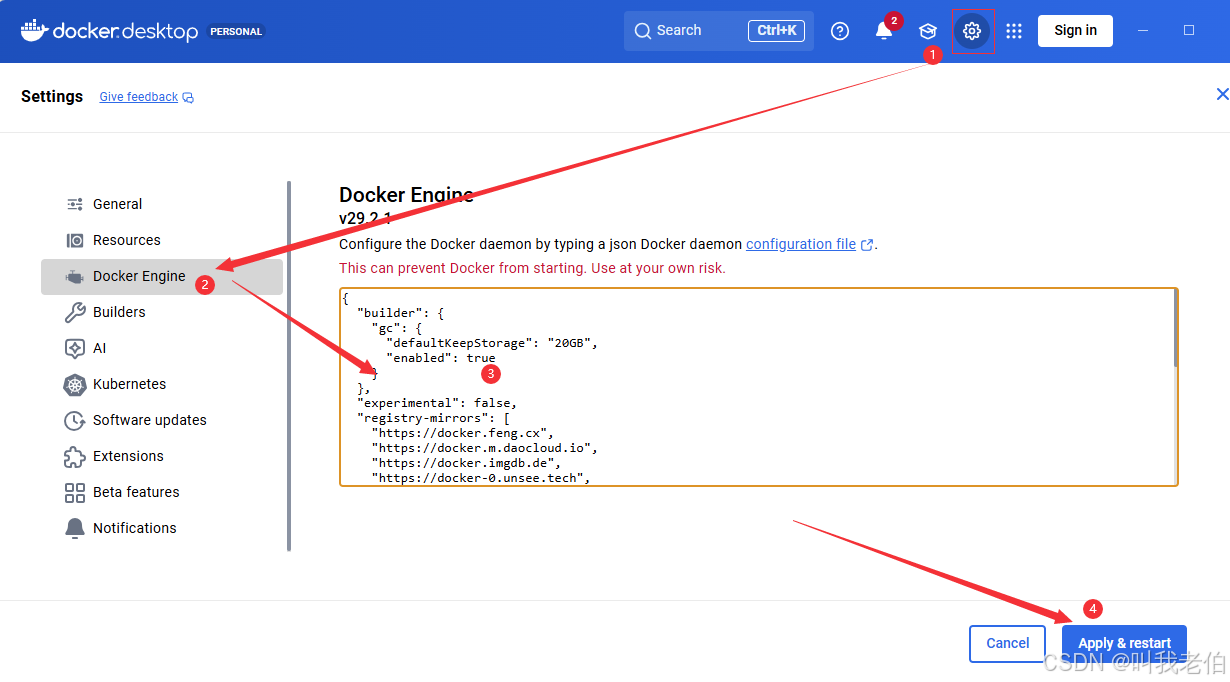This screenshot has width=1230, height=682.
Task: Open the Settings gear icon
Action: (x=972, y=31)
